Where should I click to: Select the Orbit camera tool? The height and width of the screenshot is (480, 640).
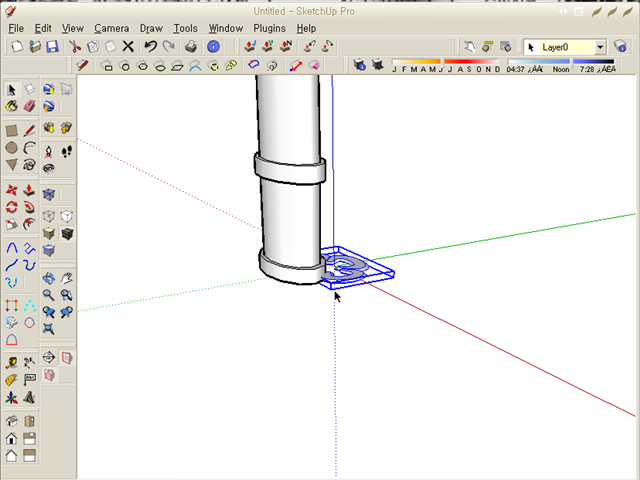pos(49,278)
